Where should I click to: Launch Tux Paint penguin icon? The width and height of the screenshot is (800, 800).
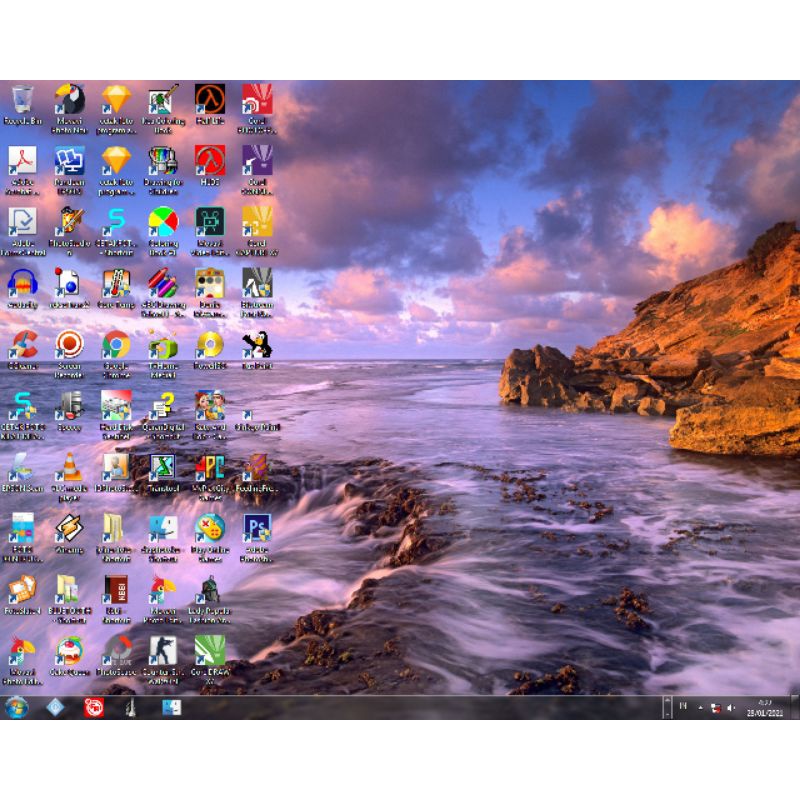click(x=257, y=345)
